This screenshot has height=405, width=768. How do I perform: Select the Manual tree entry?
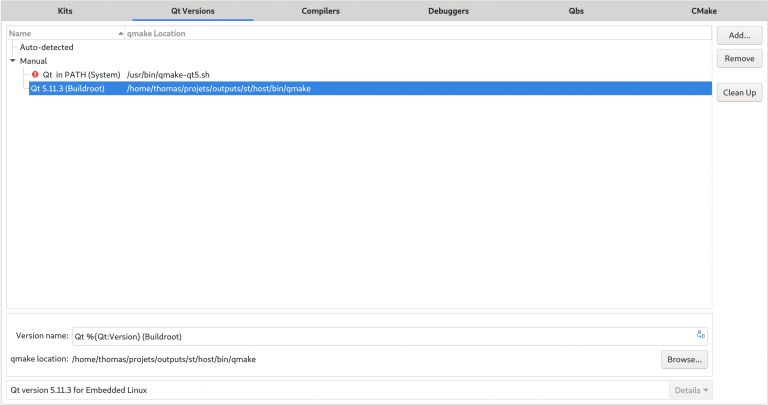(x=33, y=61)
